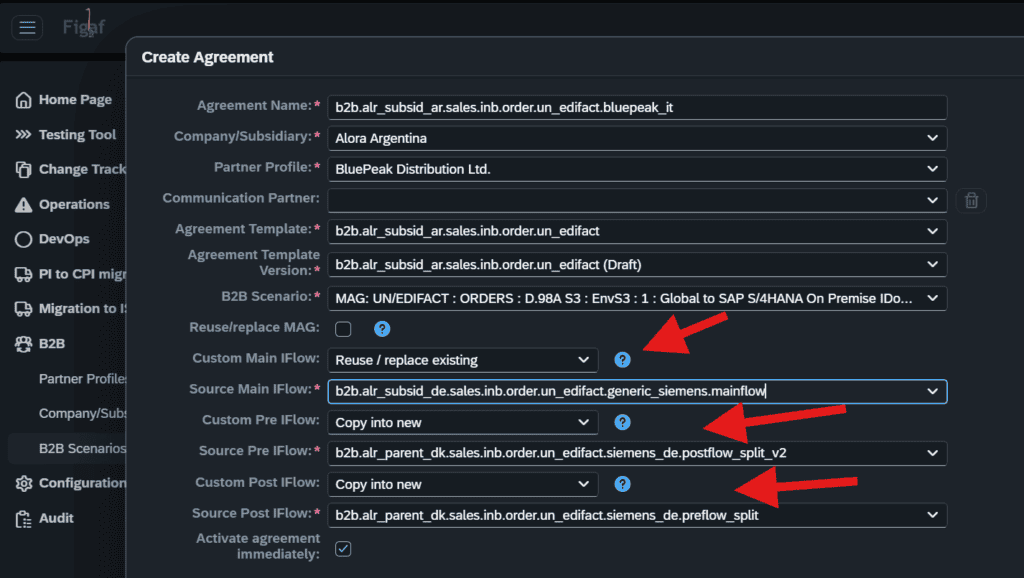Click the Home Page house icon
1024x578 pixels.
click(24, 100)
